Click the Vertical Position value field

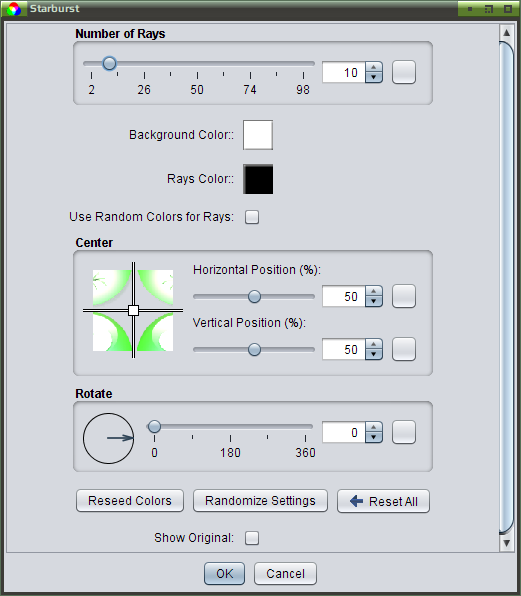click(x=344, y=349)
